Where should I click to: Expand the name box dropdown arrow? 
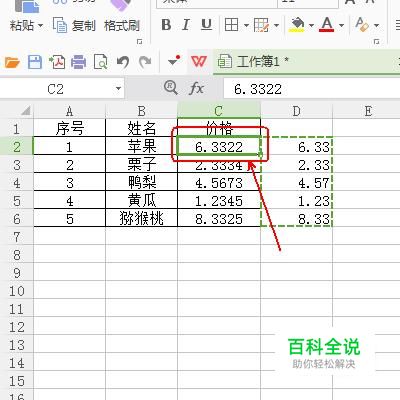(118, 89)
